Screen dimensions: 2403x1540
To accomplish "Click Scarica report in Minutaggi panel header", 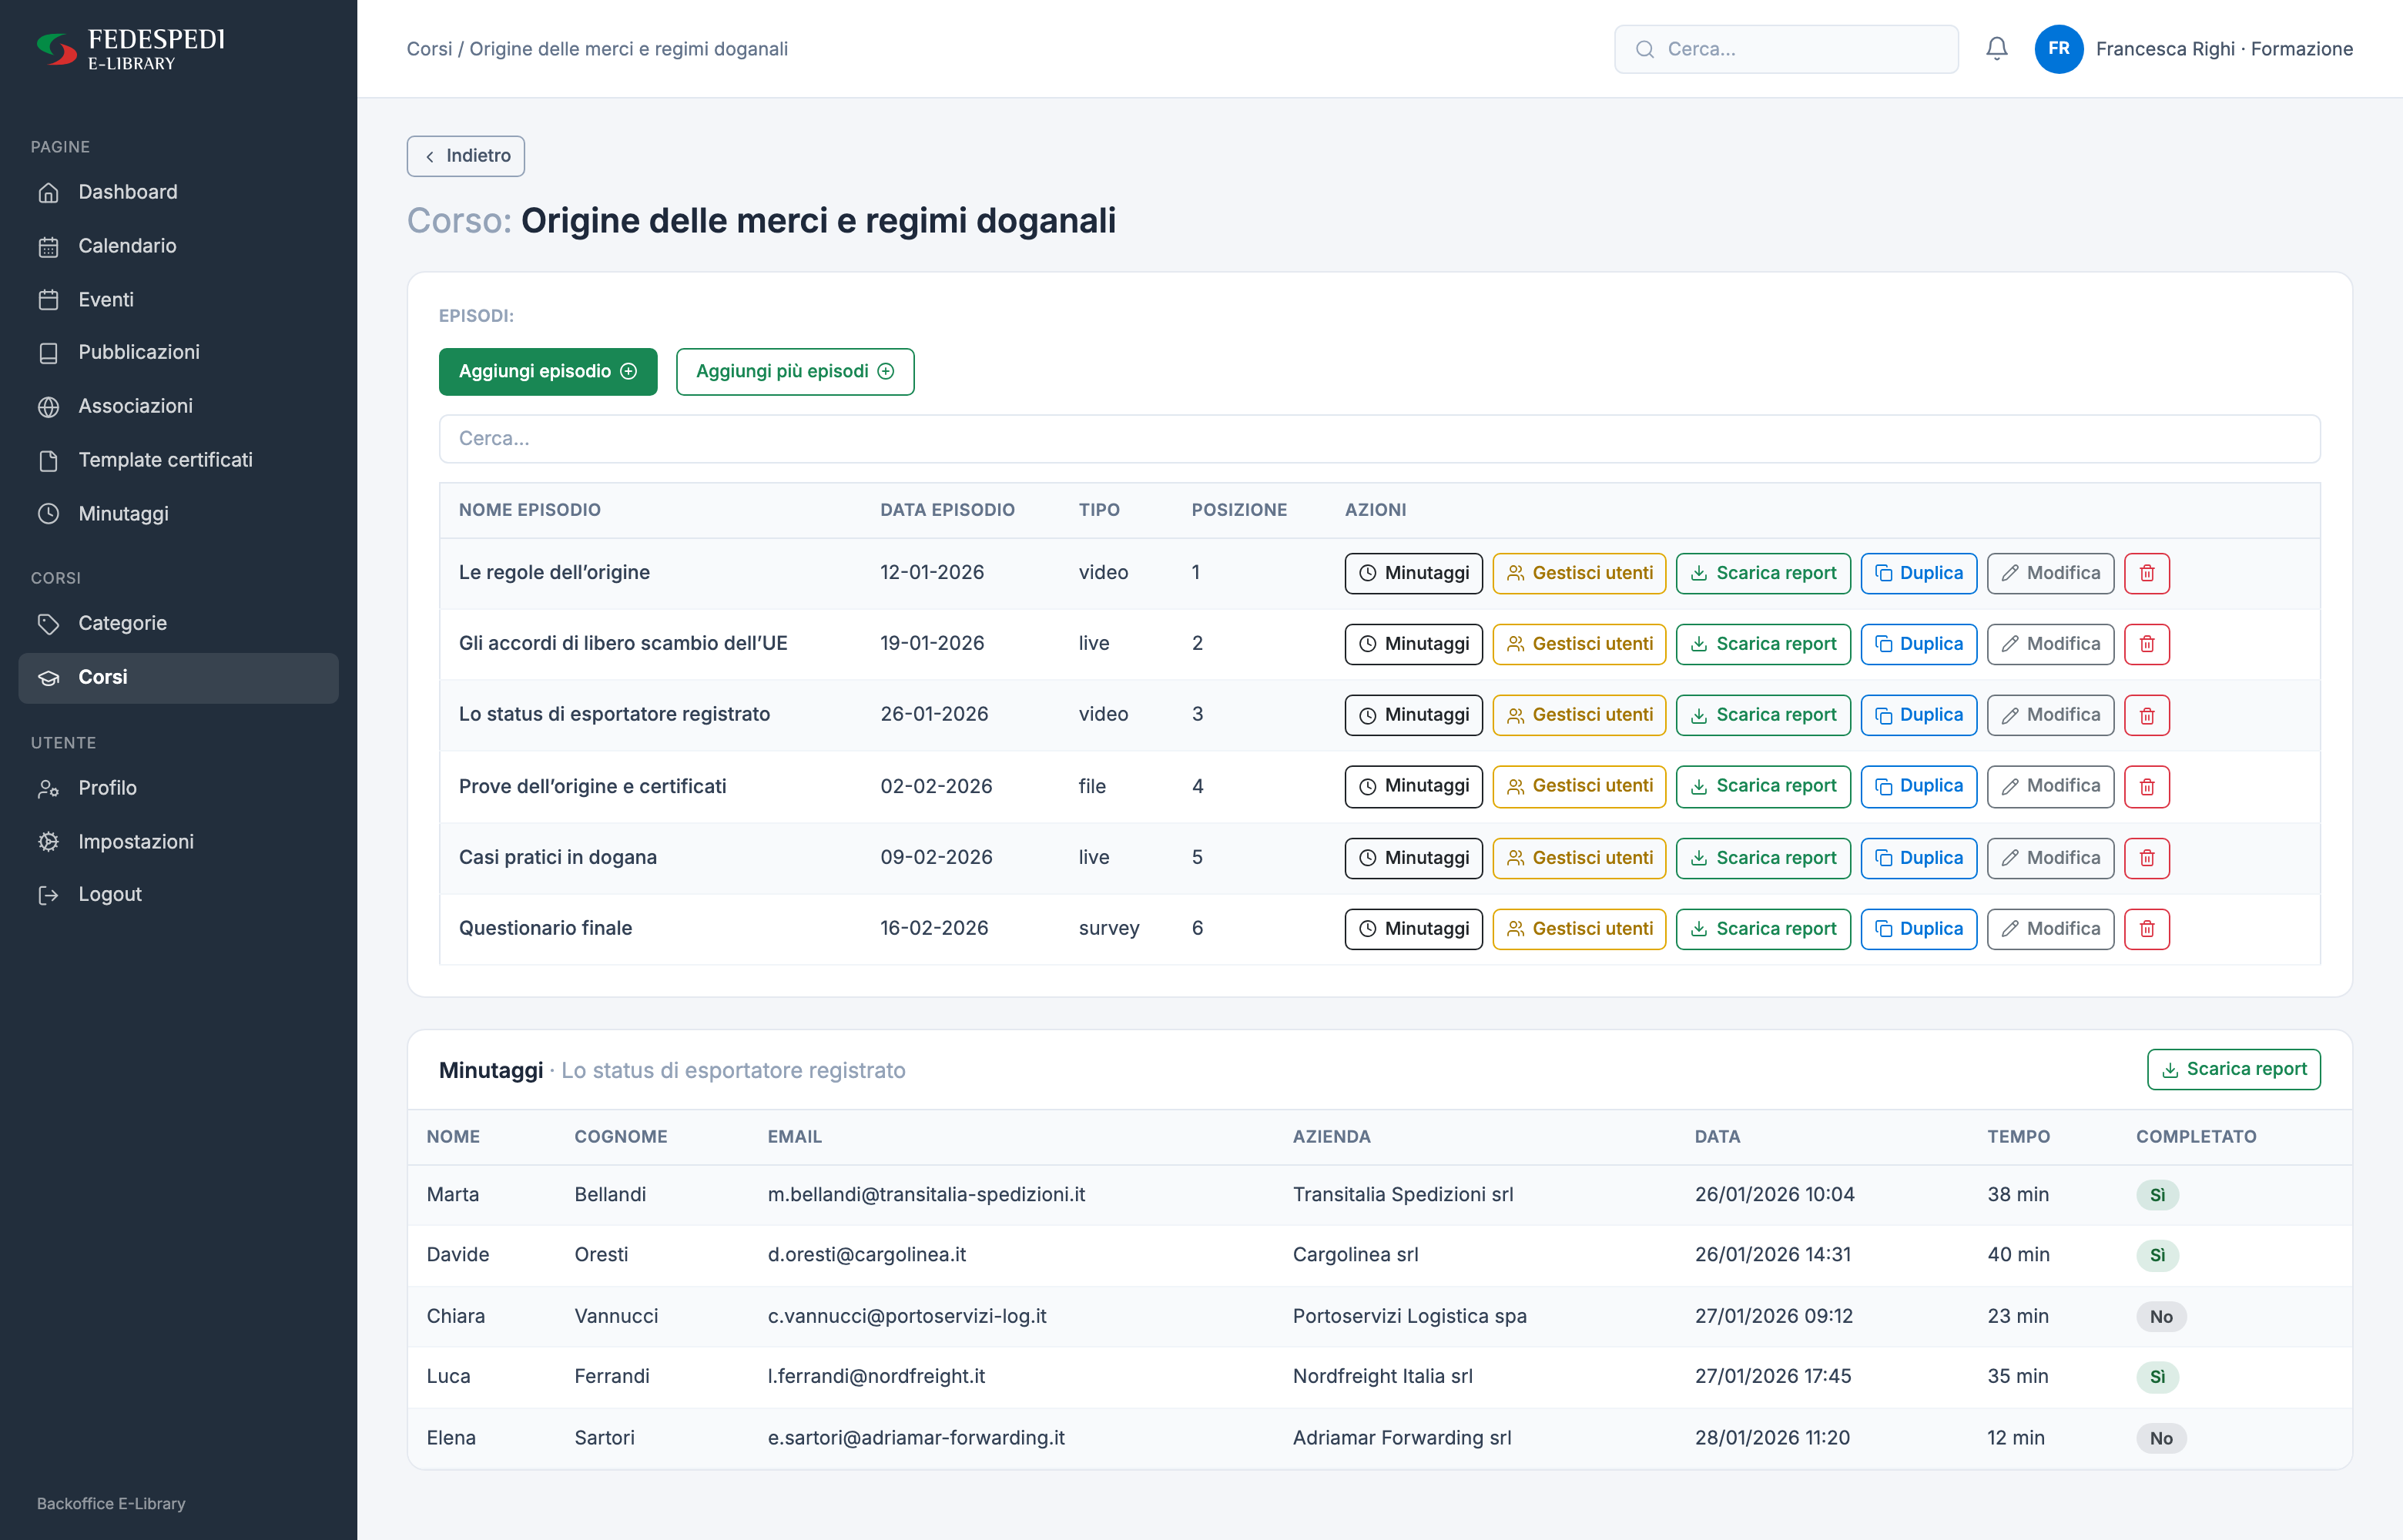I will (2233, 1069).
